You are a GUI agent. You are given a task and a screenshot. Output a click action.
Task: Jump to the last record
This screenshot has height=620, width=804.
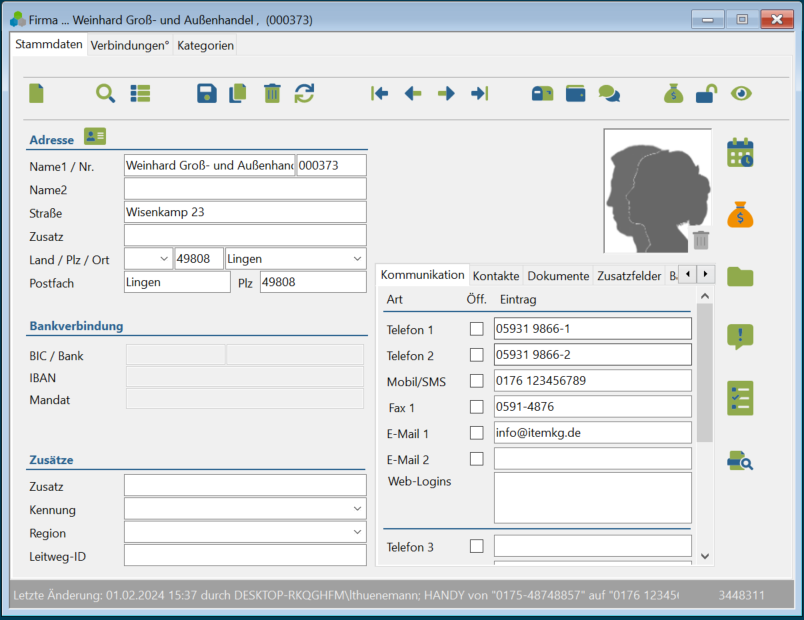[x=479, y=93]
